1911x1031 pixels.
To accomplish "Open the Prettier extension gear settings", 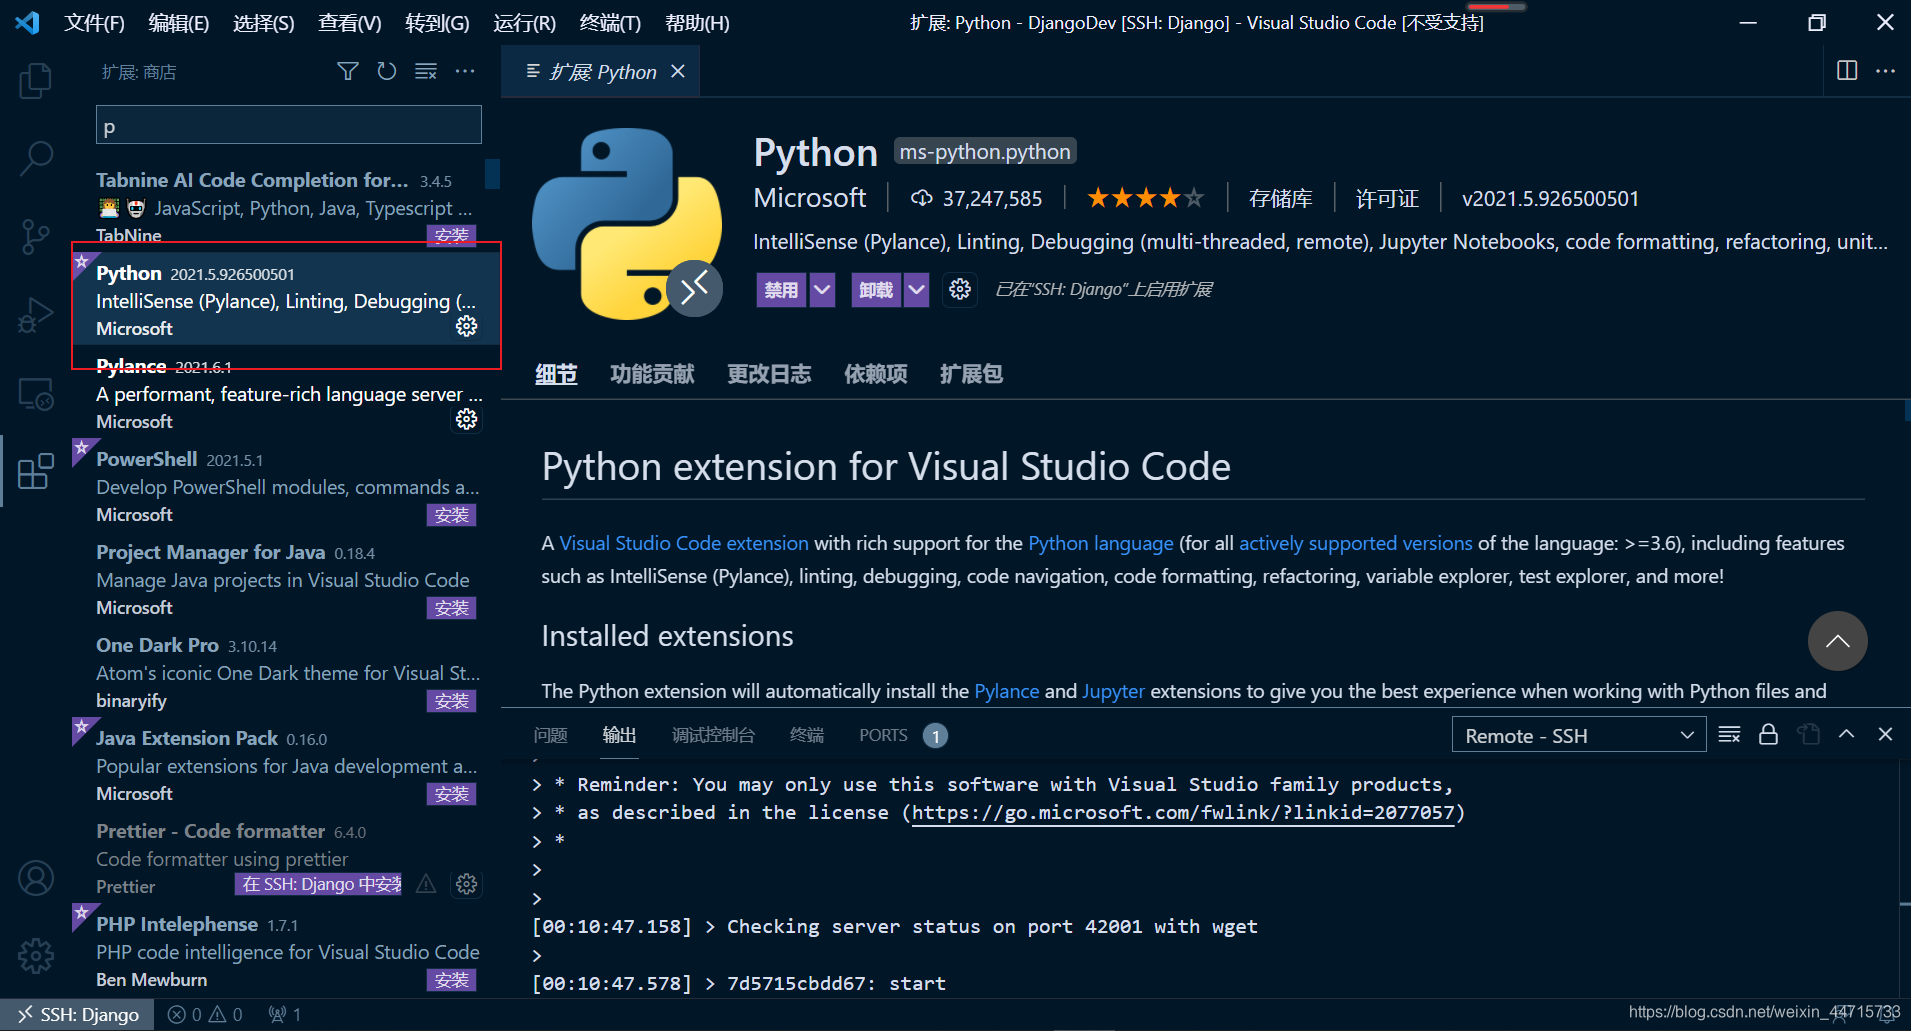I will [x=467, y=884].
